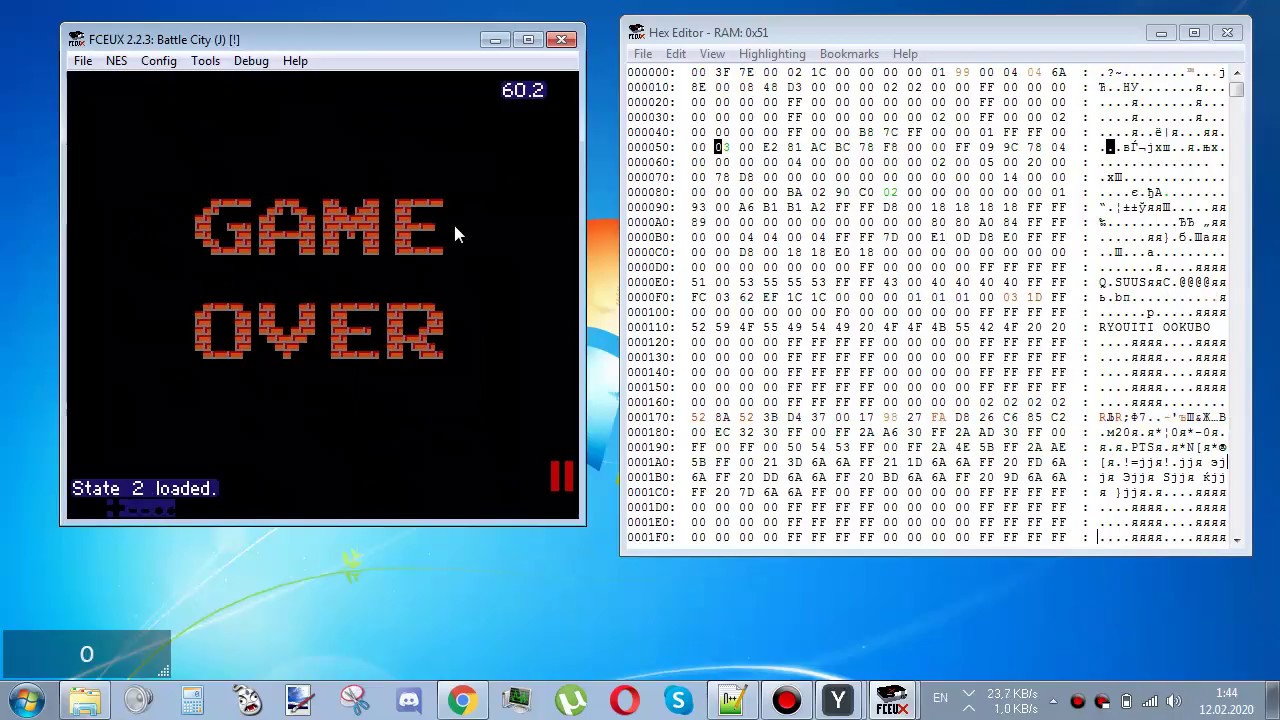Open Discord from taskbar
The height and width of the screenshot is (720, 1280).
[408, 700]
